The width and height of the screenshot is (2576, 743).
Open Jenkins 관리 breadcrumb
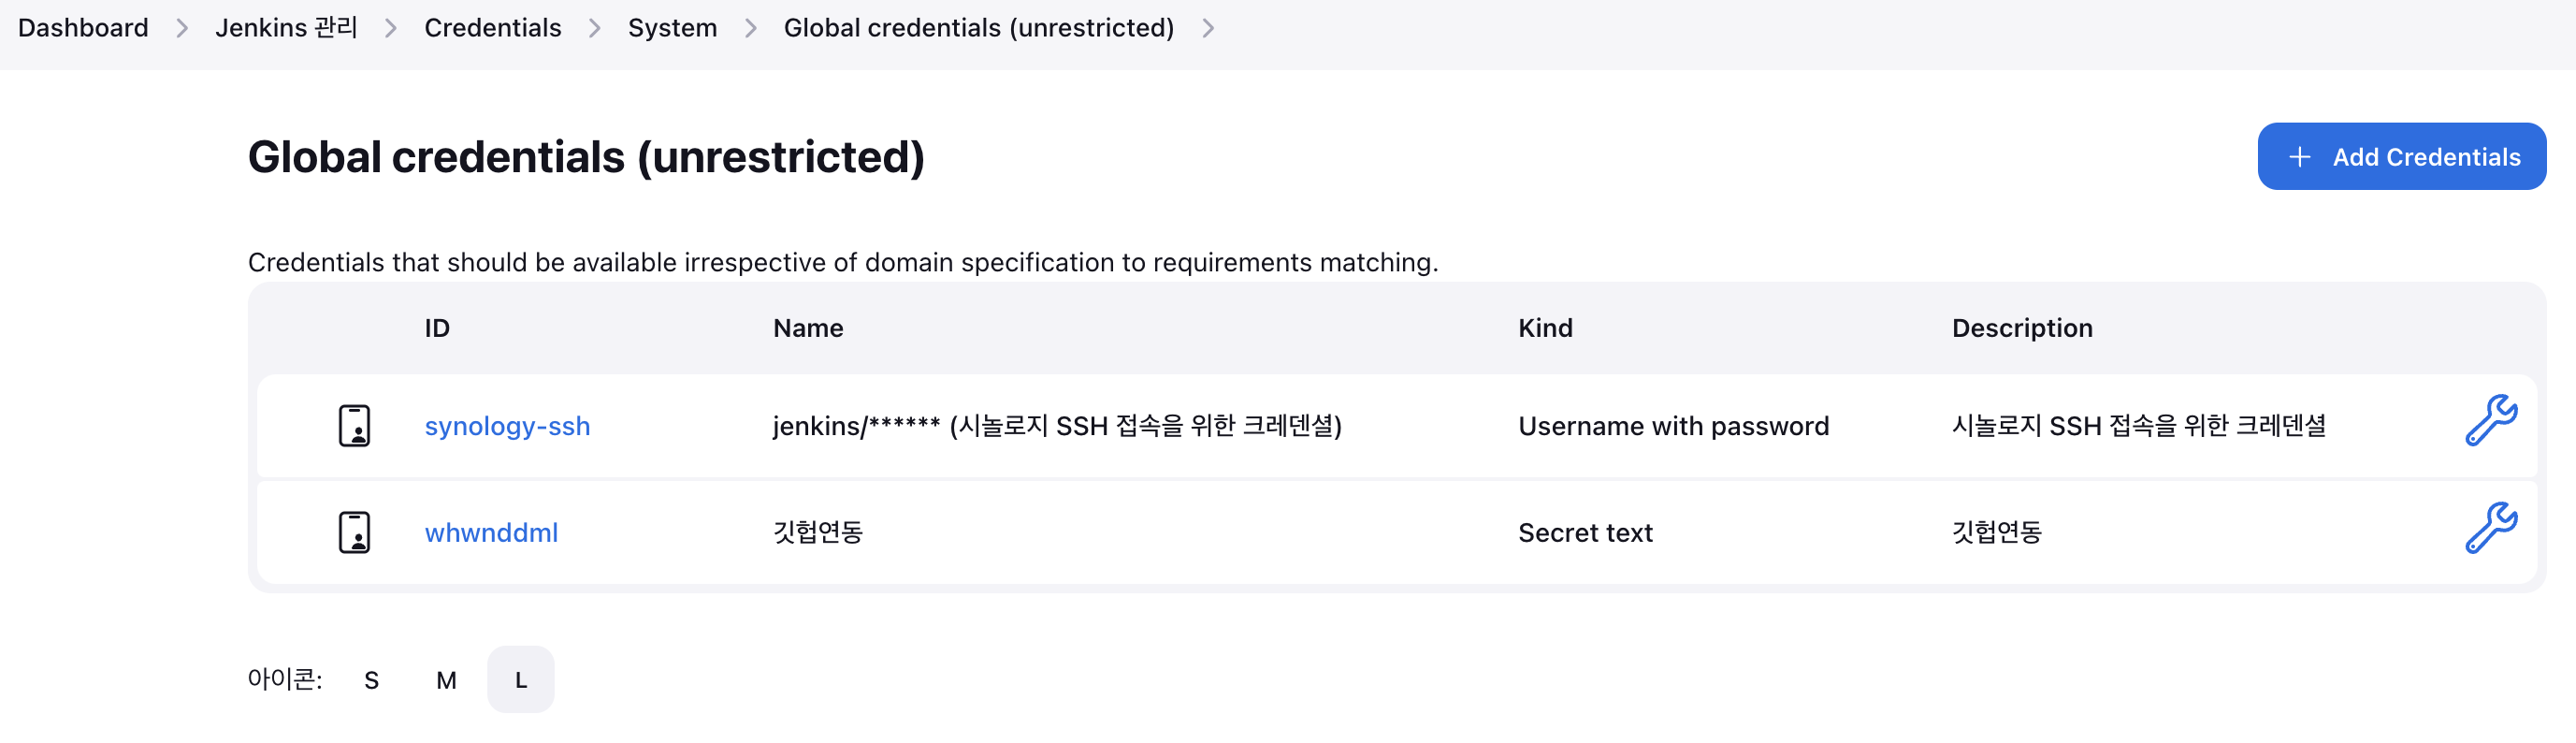[x=286, y=28]
